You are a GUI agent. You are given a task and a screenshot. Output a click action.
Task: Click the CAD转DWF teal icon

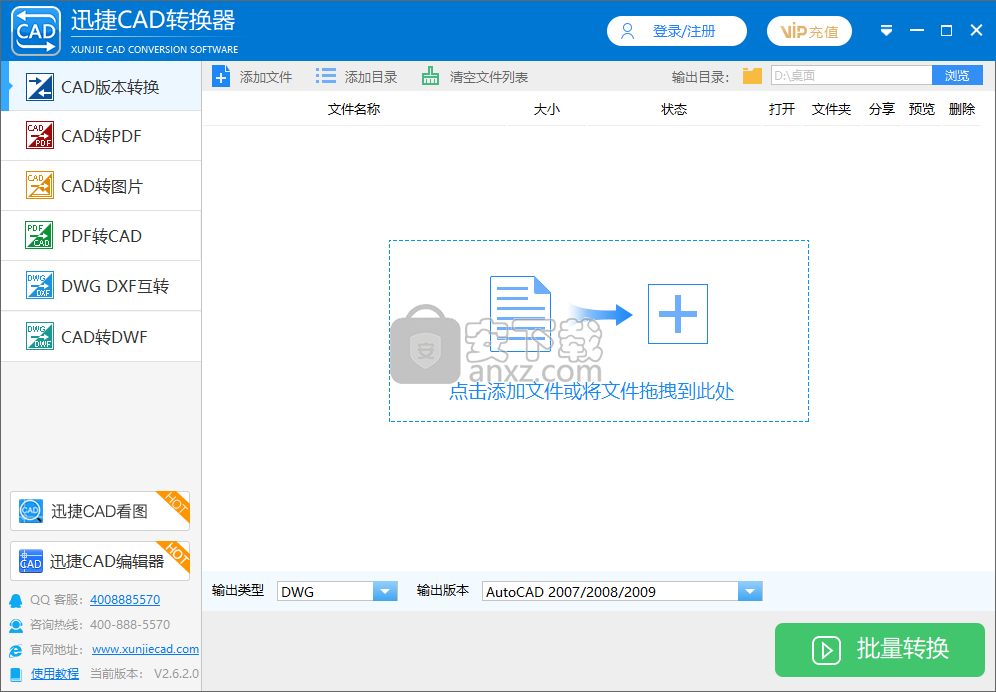point(39,336)
